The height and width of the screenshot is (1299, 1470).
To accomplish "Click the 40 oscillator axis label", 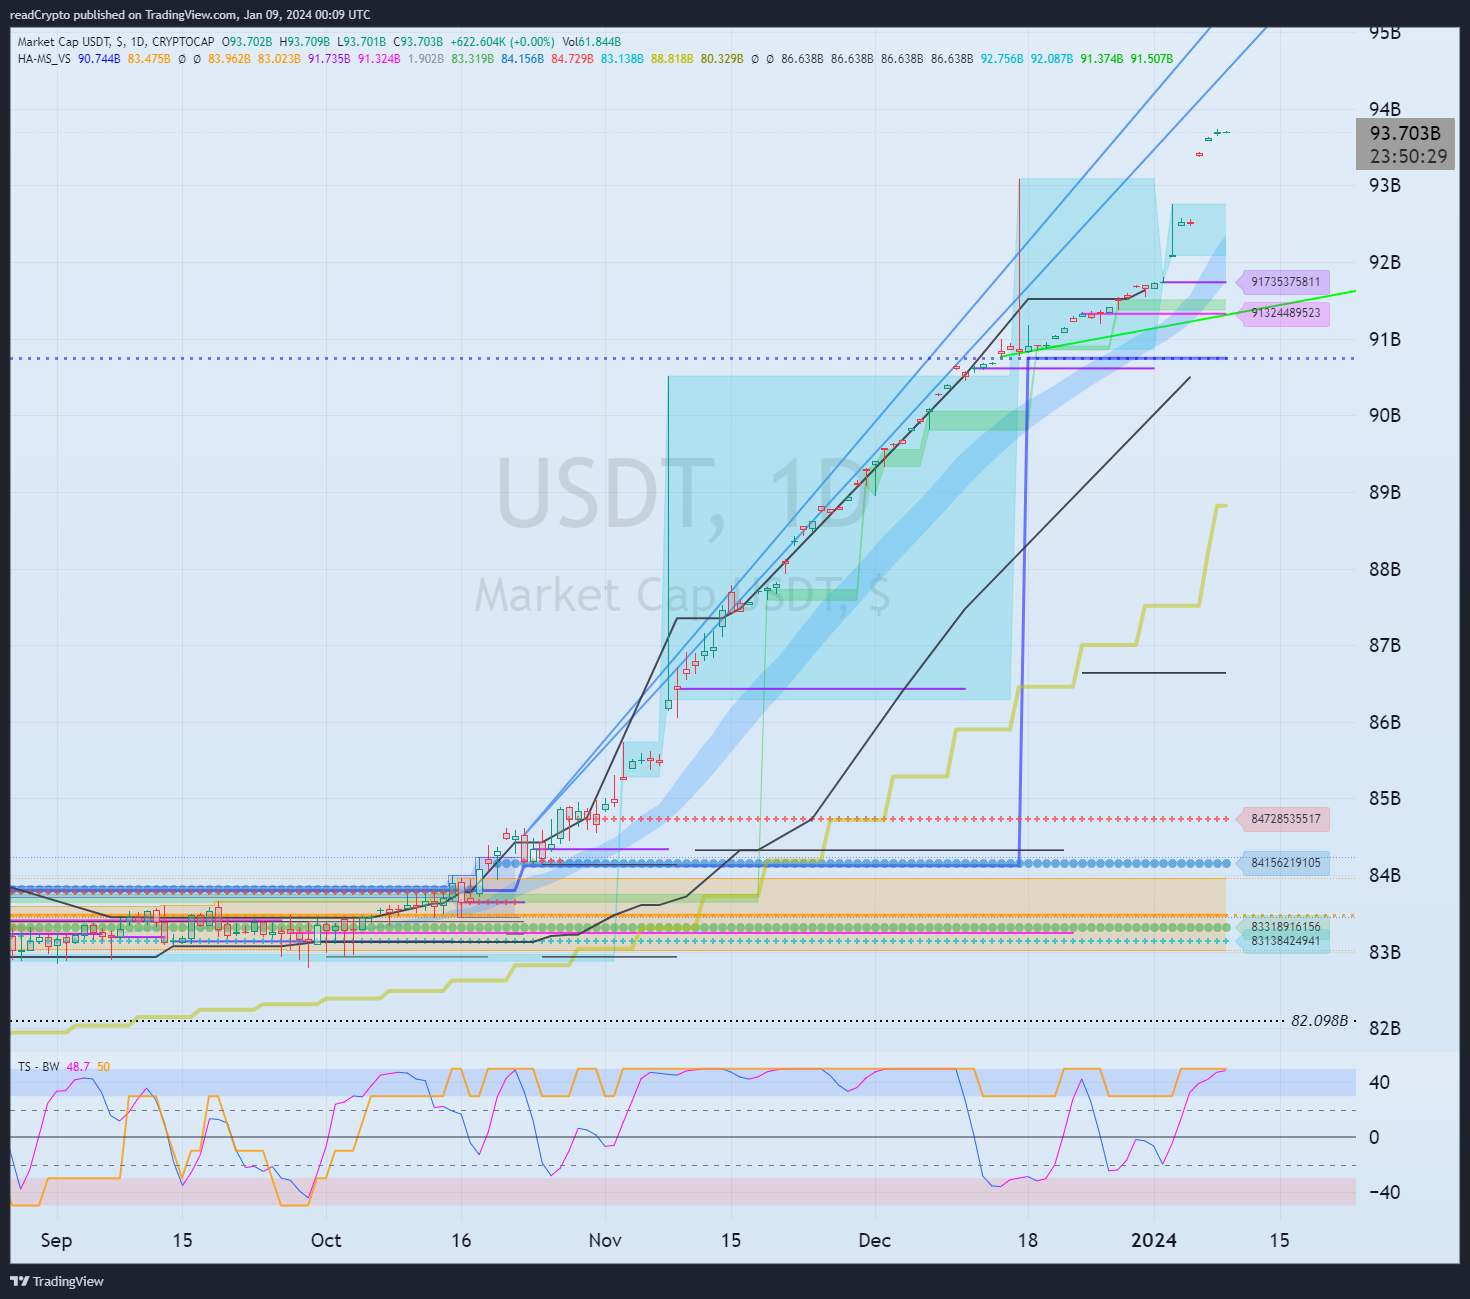I will coord(1379,1082).
